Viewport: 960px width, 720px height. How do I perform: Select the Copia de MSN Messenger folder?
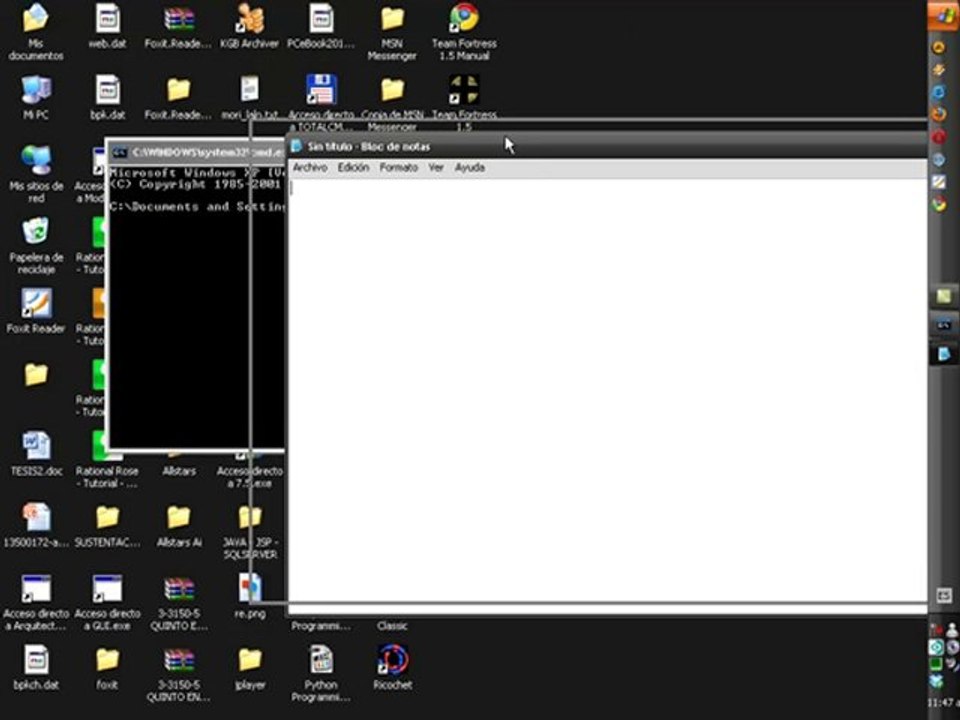pos(392,102)
